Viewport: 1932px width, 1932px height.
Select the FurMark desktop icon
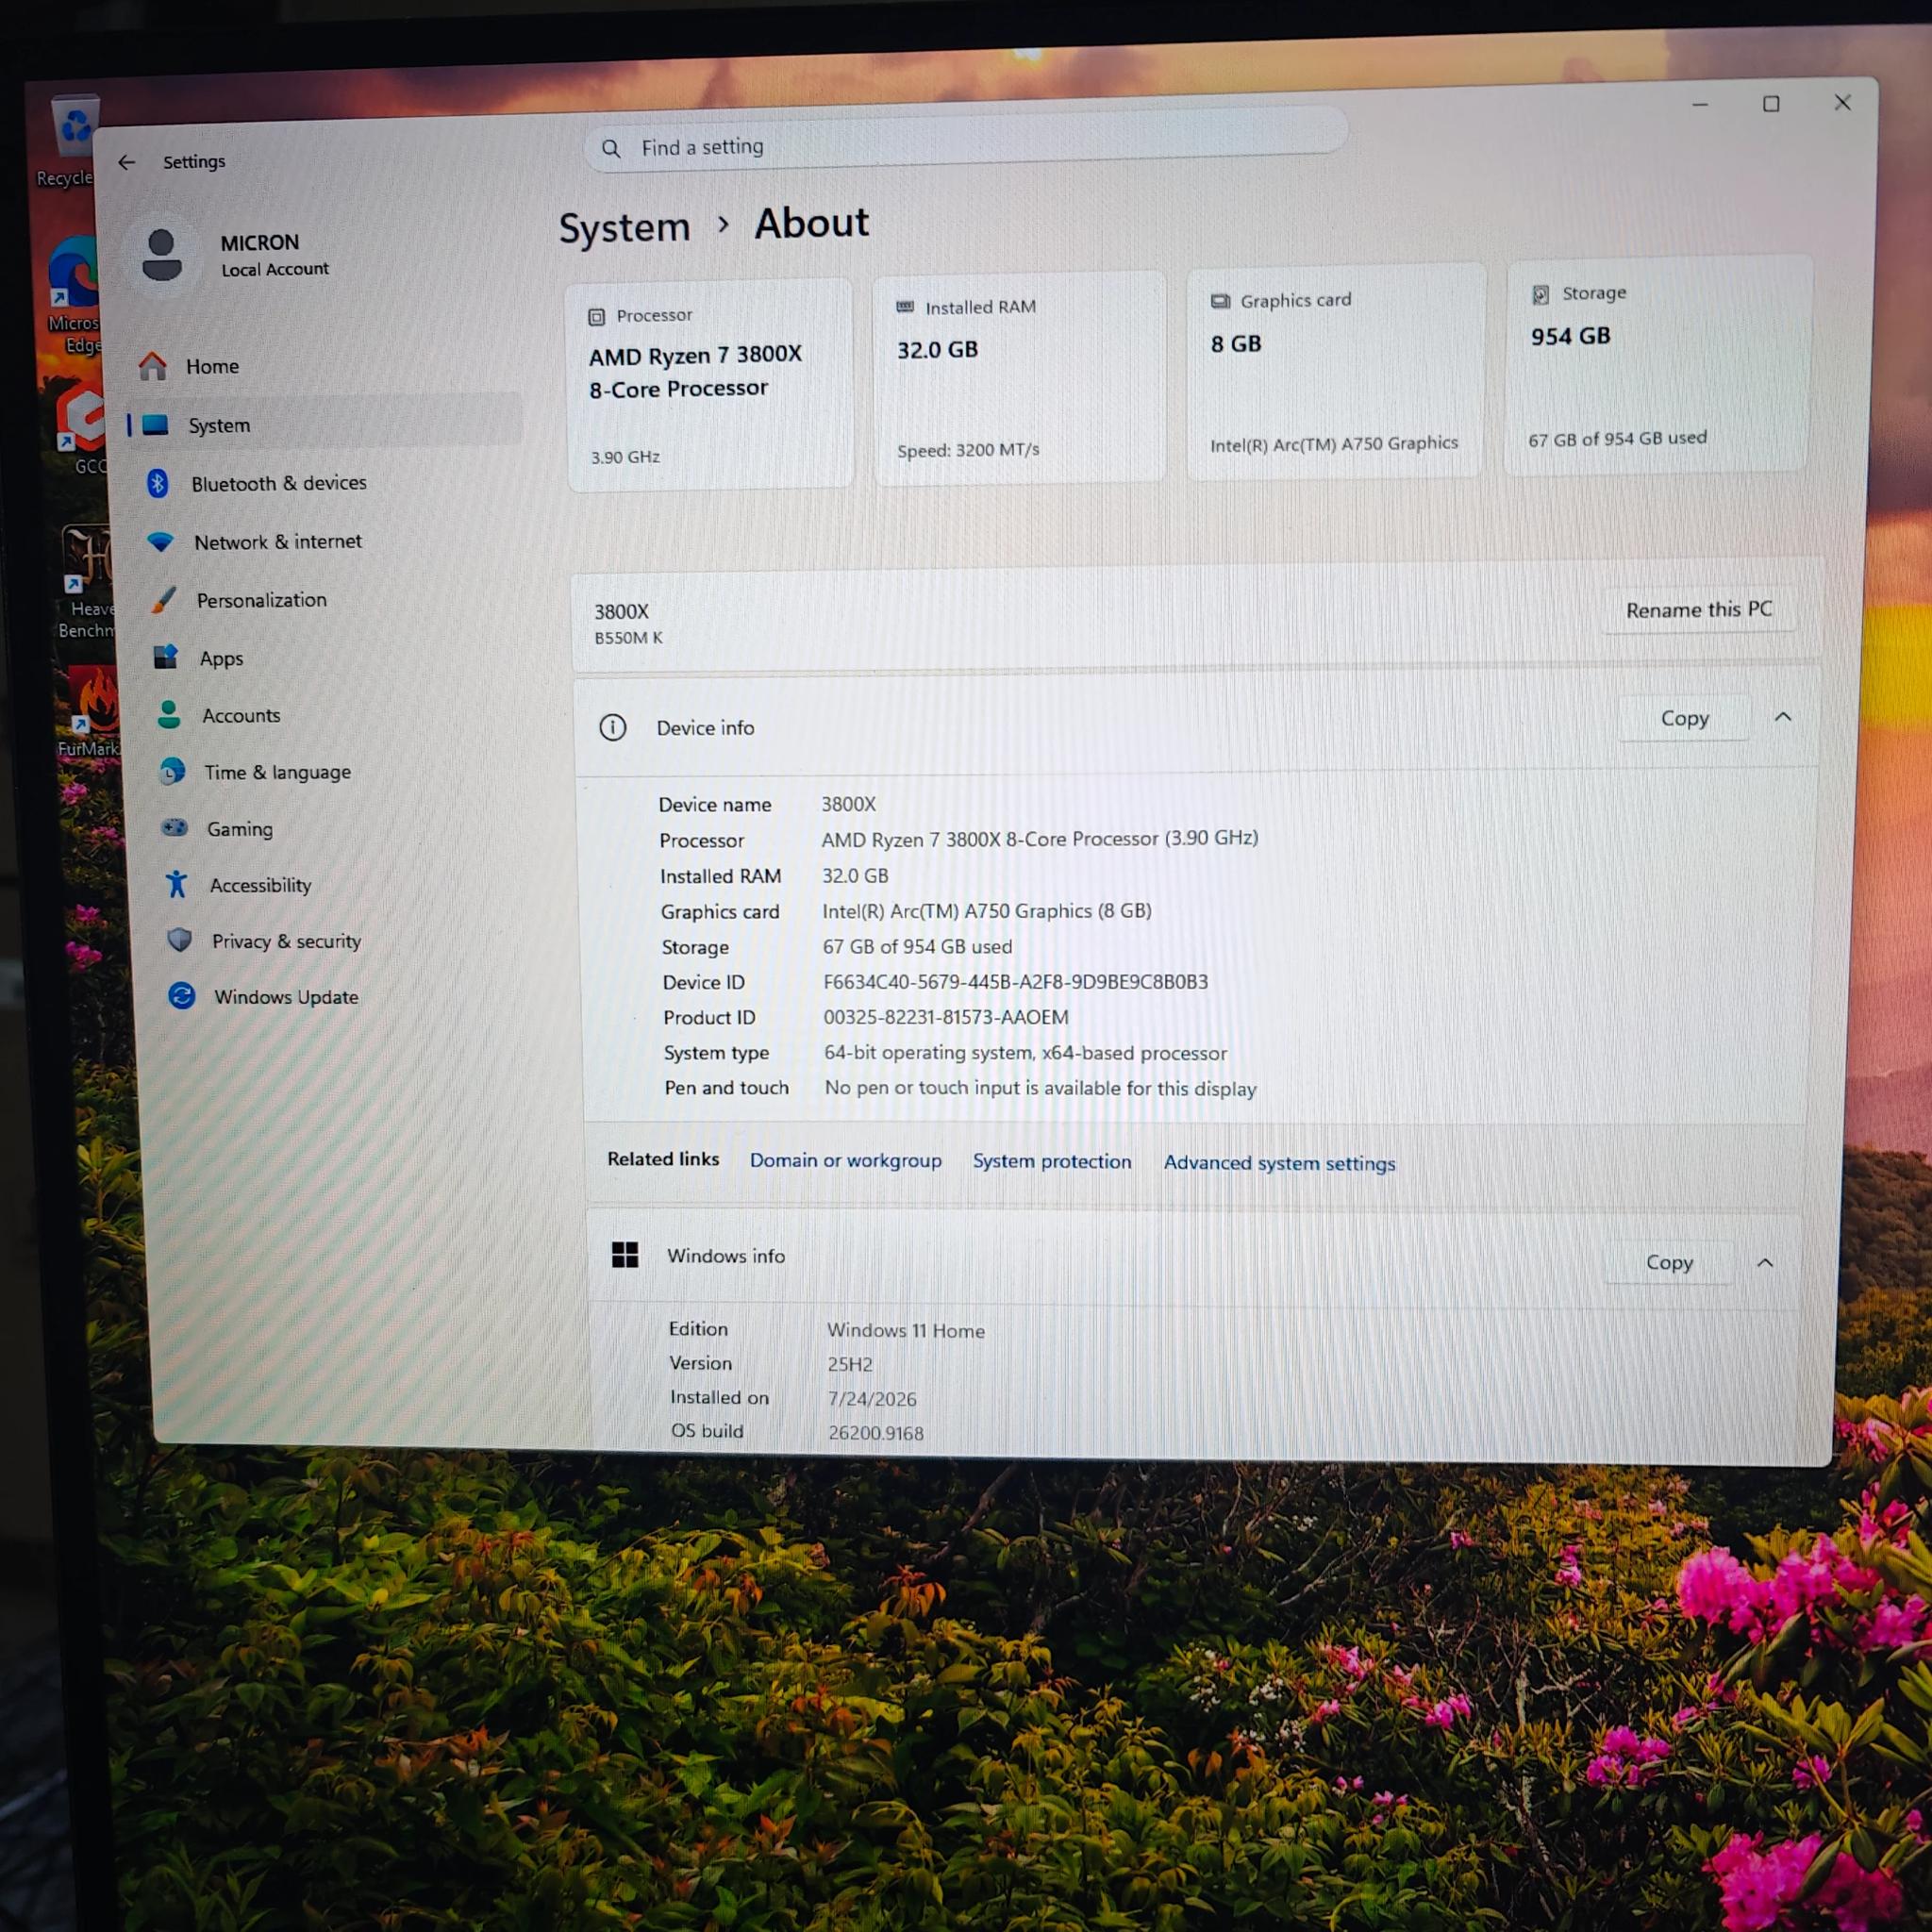click(x=89, y=713)
